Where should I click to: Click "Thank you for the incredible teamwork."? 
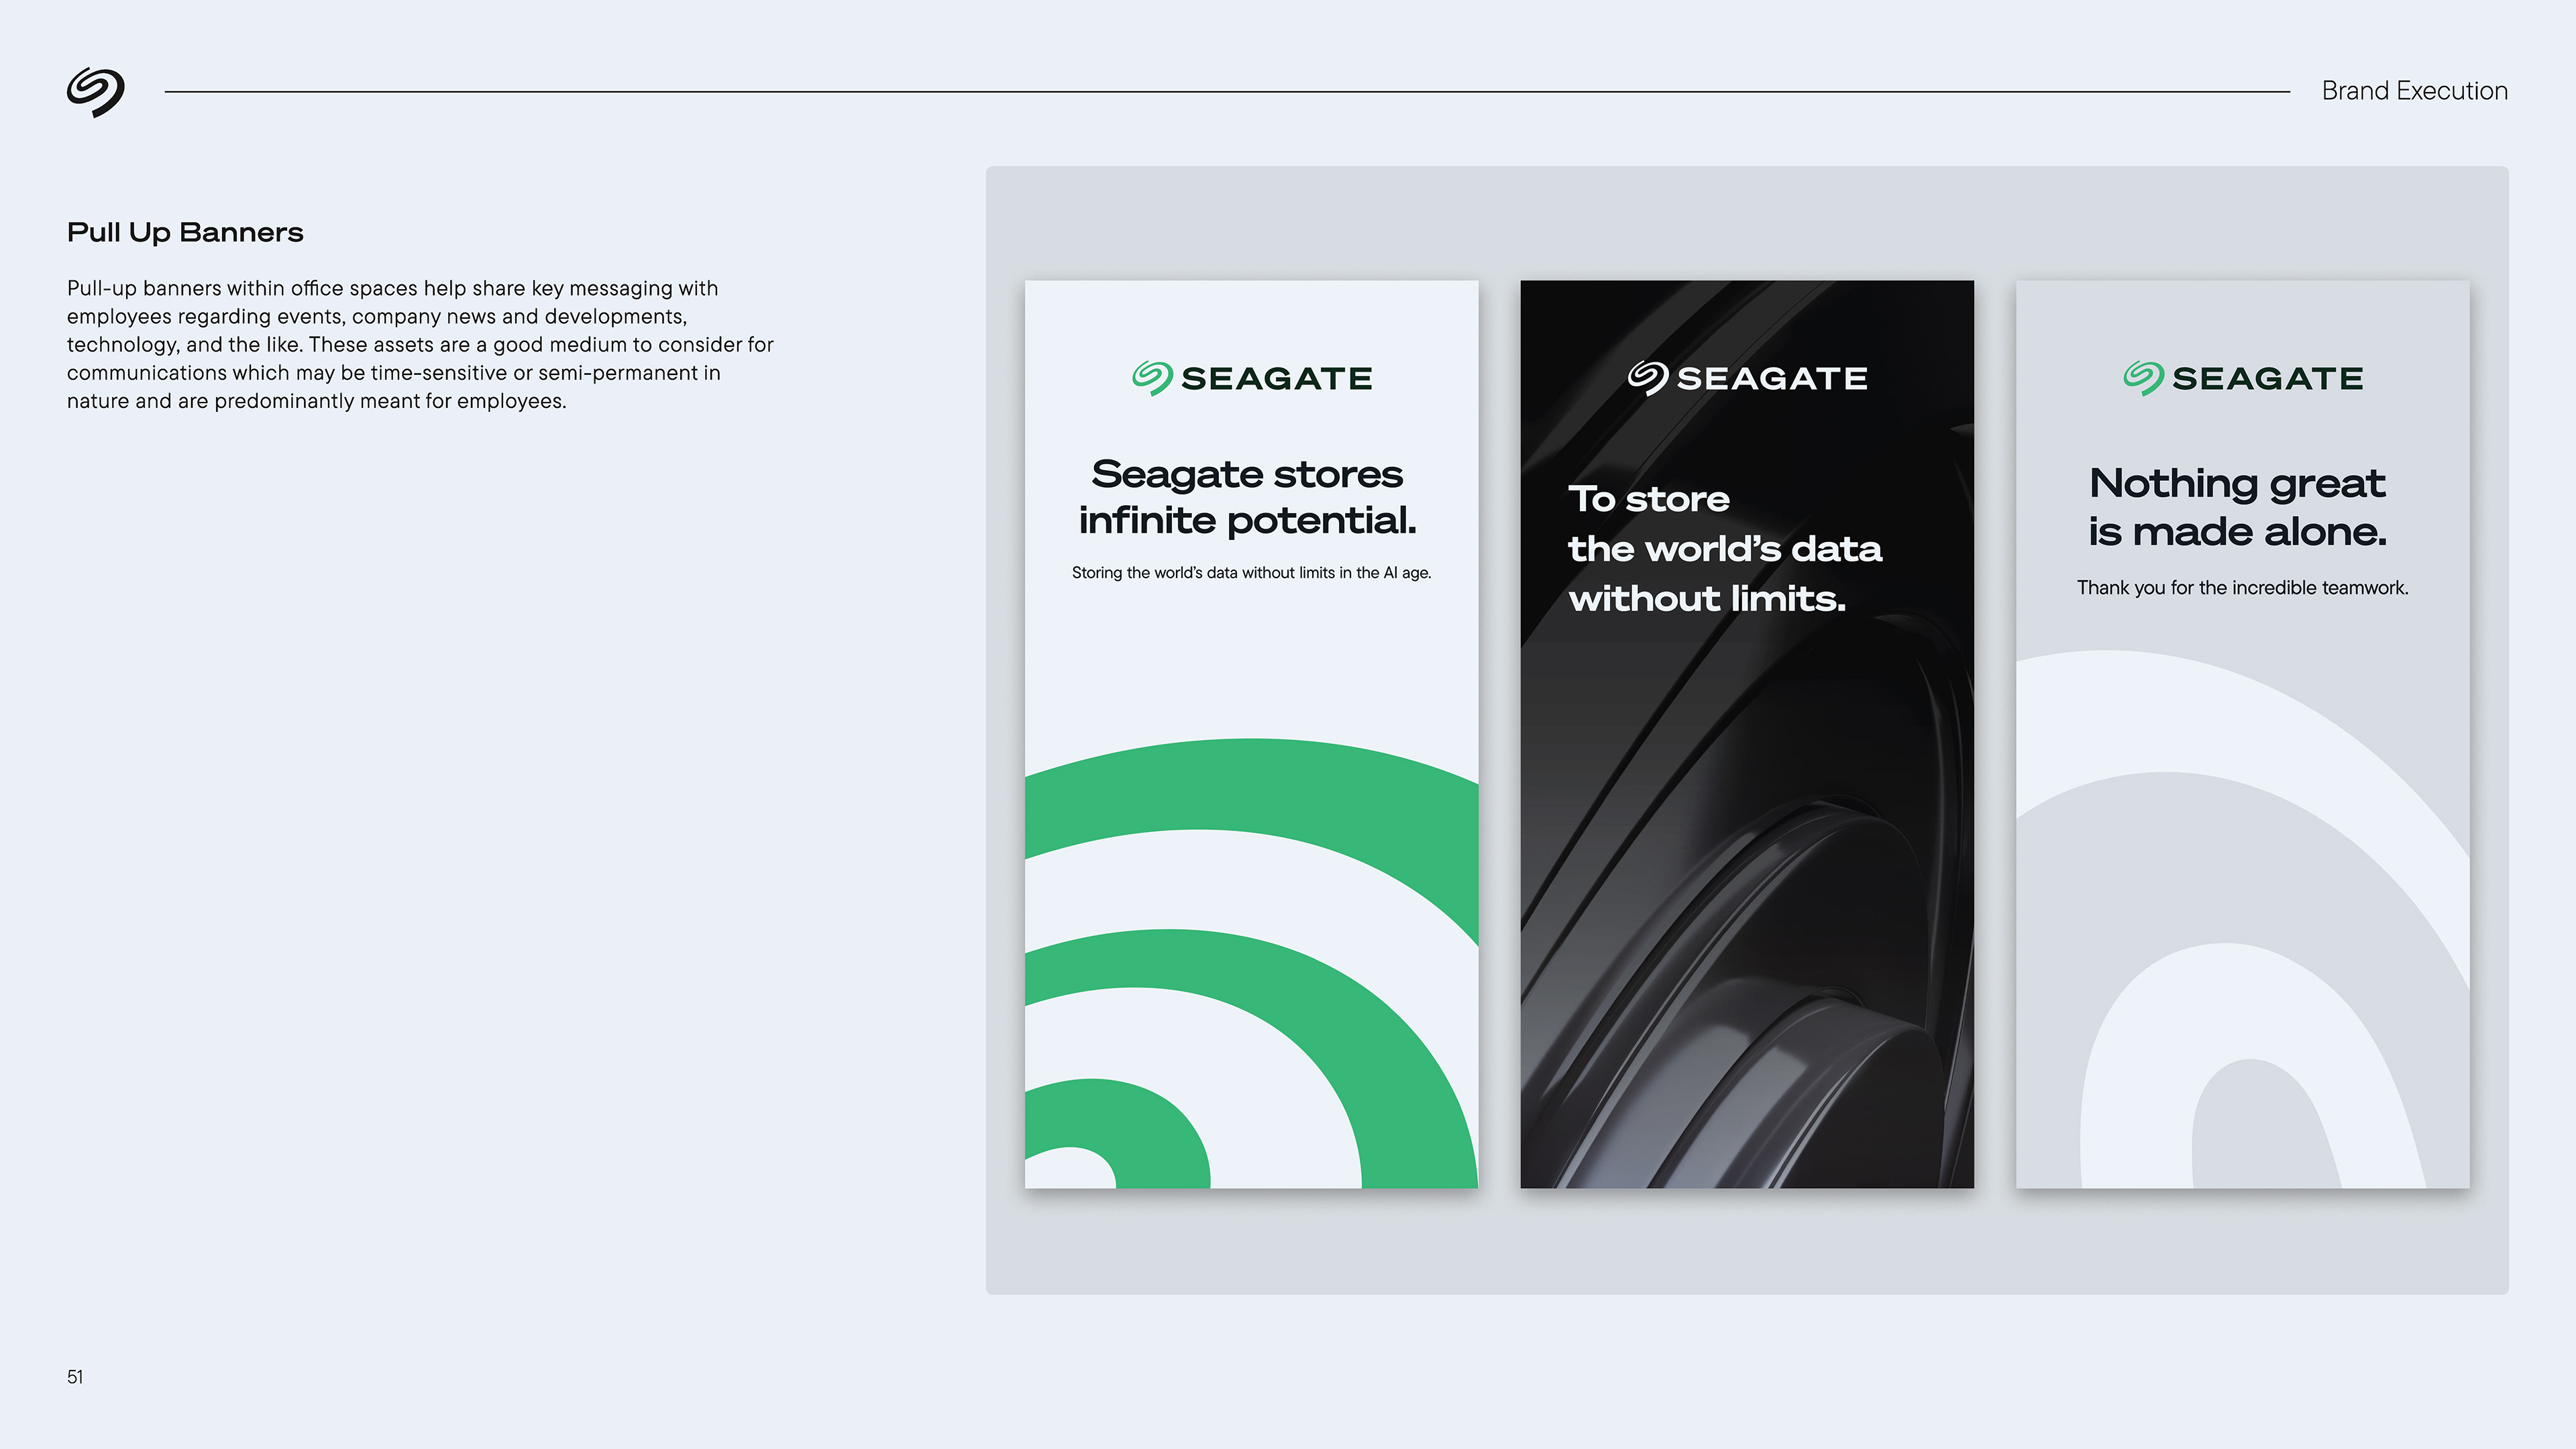pos(2242,588)
